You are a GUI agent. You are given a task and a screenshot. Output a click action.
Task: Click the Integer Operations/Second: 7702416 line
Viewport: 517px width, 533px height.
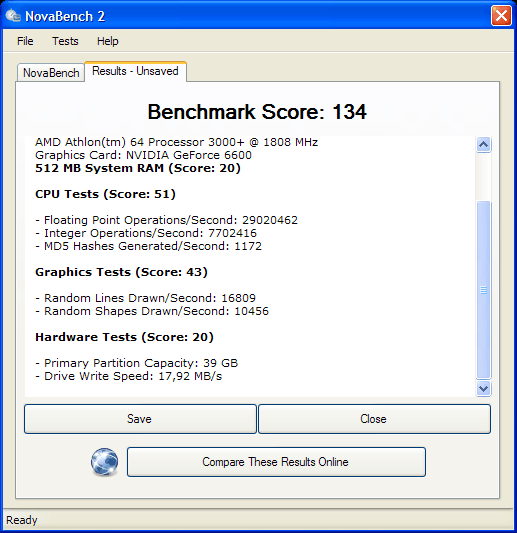click(x=146, y=233)
